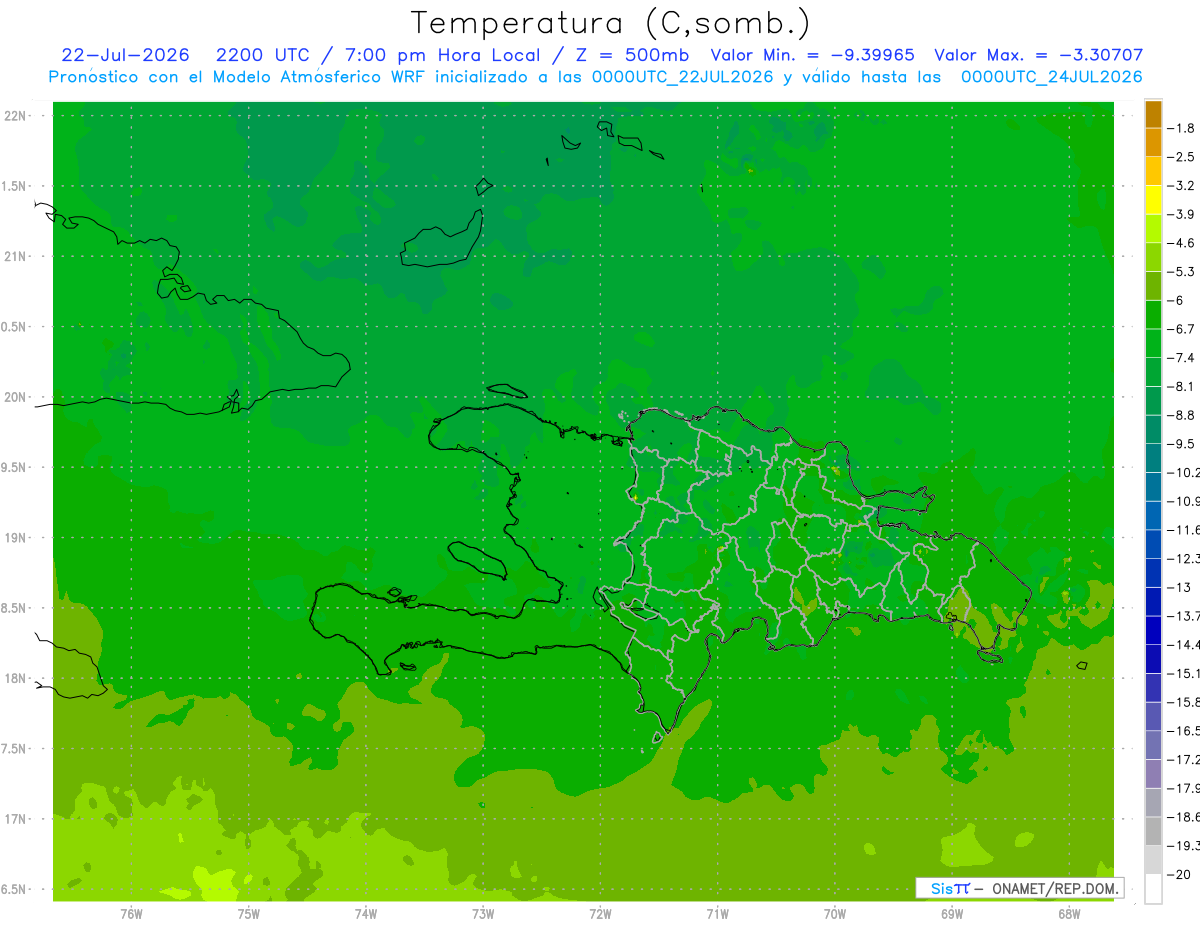Click the "76W" longitude axis label
The image size is (1200, 927).
[131, 914]
